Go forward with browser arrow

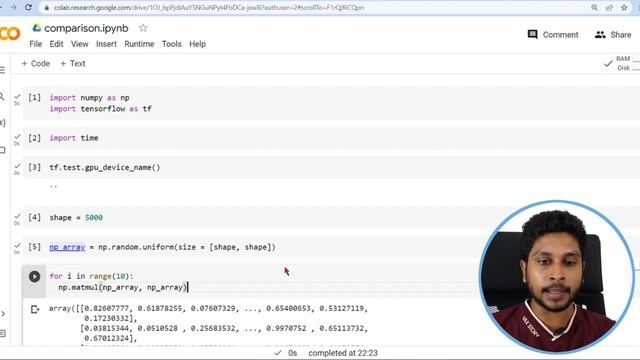tap(13, 7)
